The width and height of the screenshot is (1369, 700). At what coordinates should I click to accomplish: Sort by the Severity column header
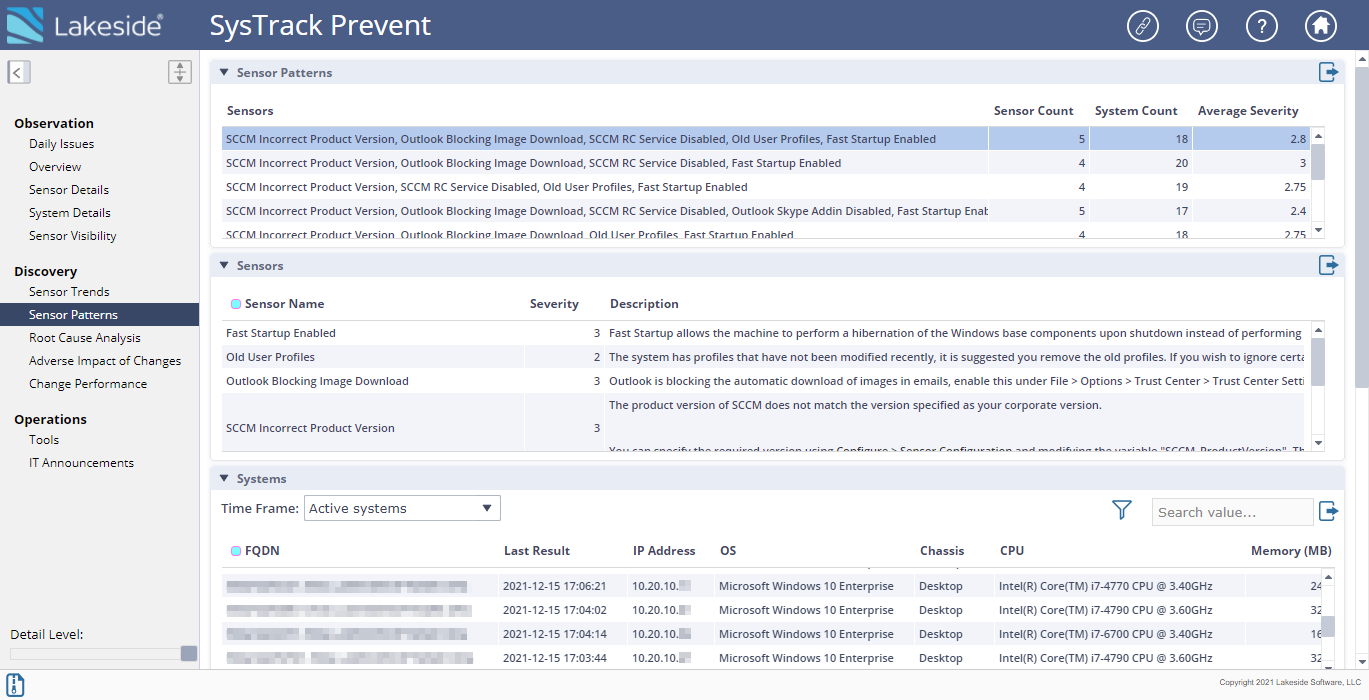pos(554,304)
